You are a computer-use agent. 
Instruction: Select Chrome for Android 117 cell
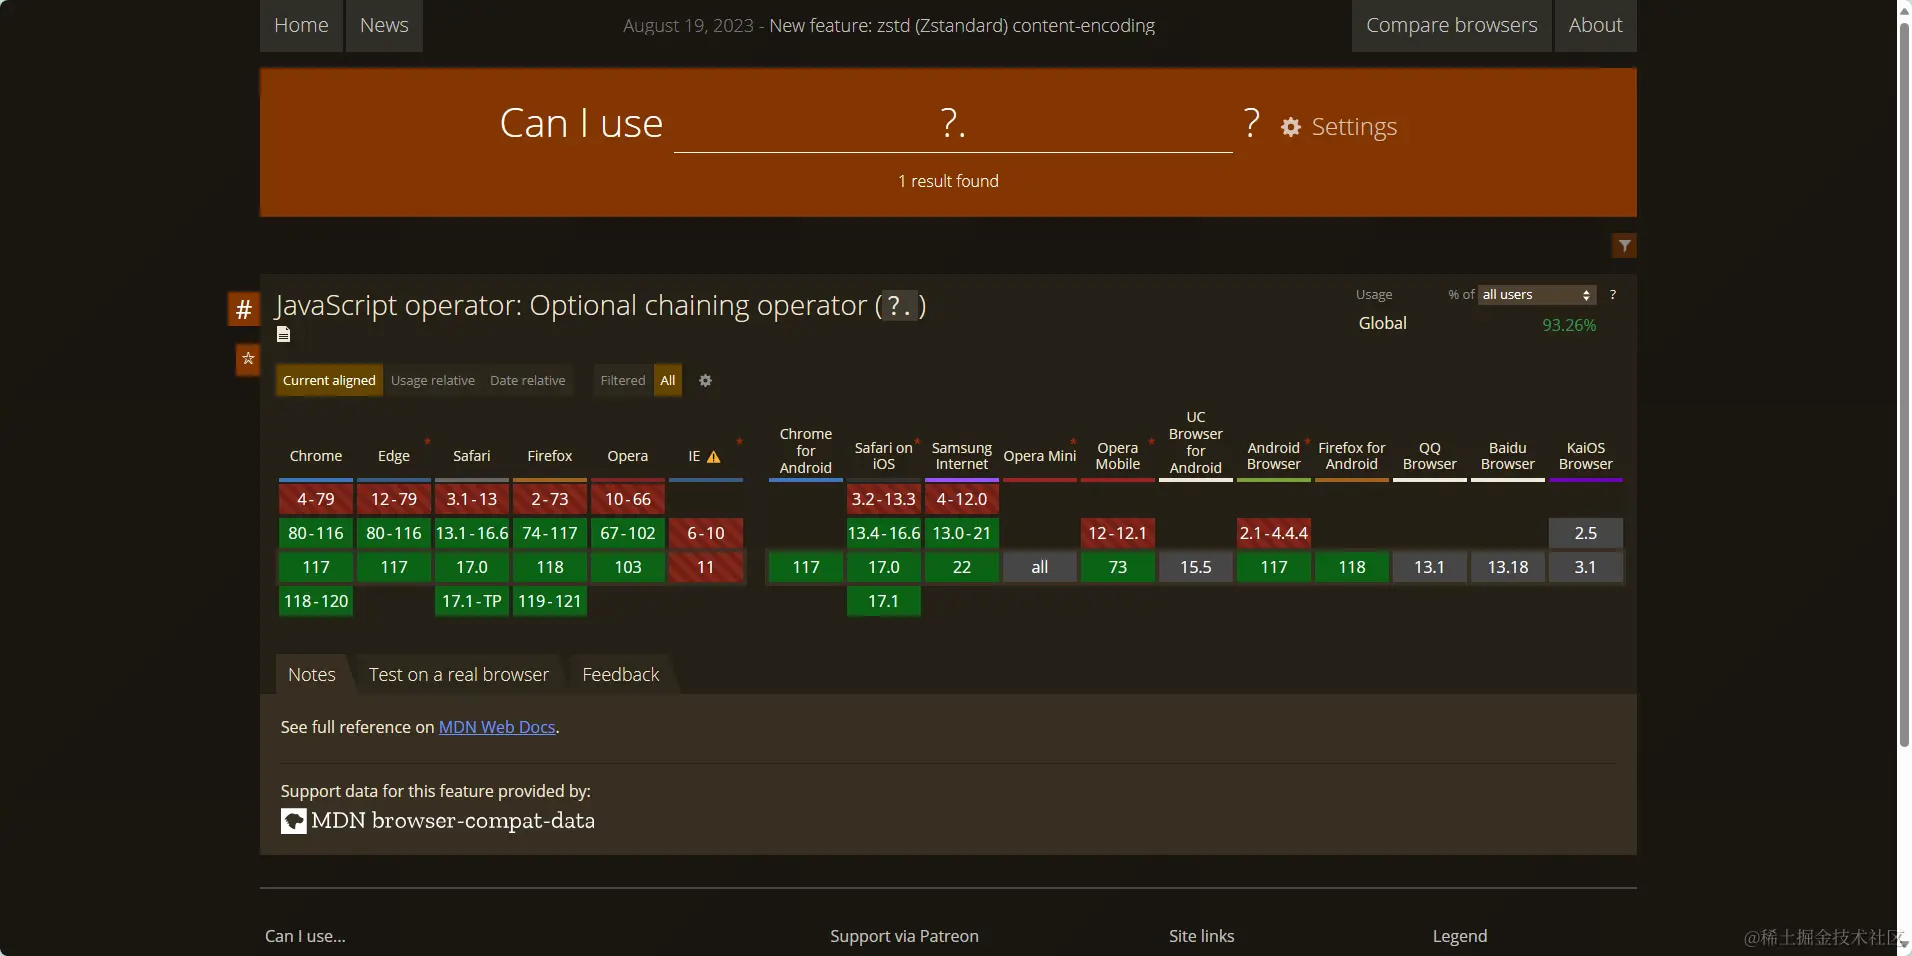(806, 567)
